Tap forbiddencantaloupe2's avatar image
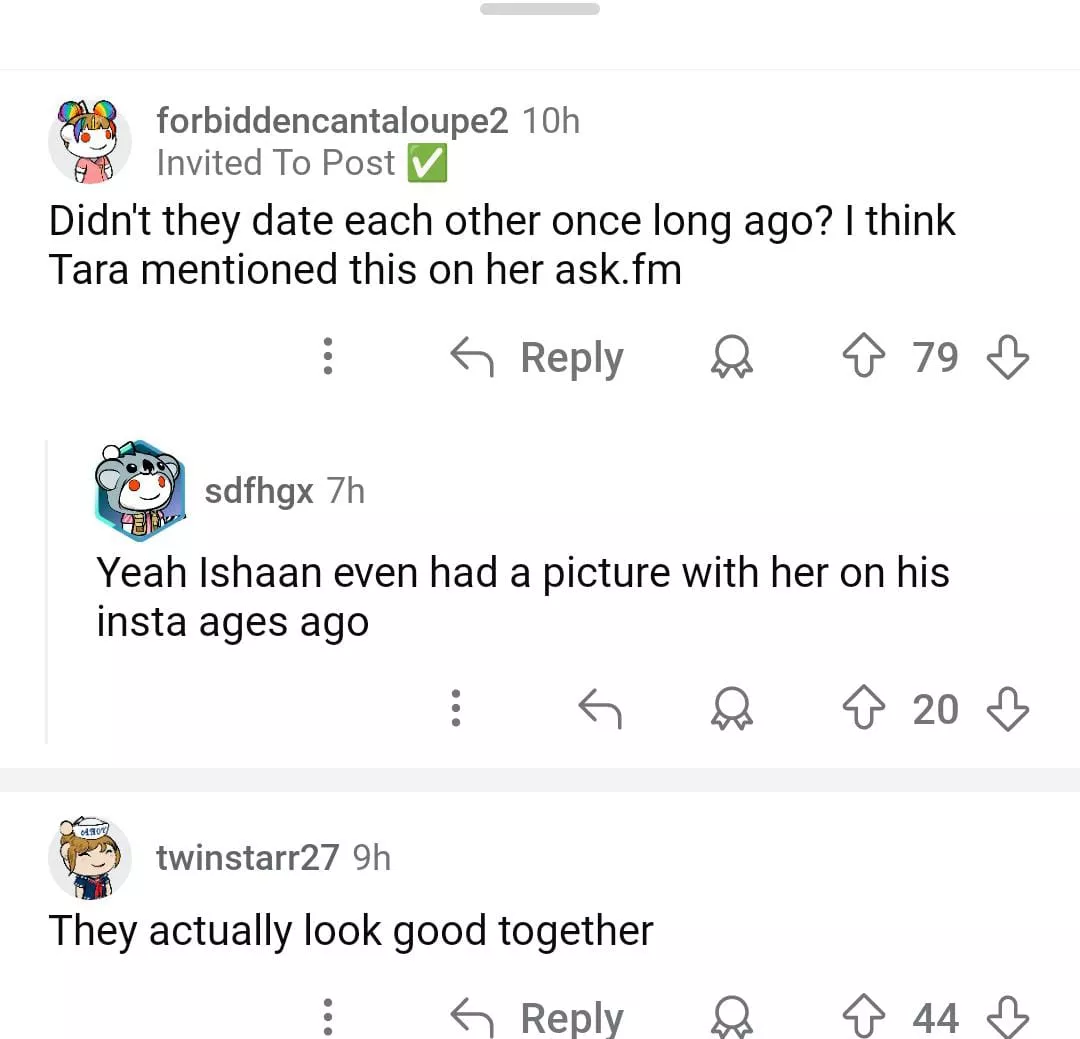 point(90,140)
